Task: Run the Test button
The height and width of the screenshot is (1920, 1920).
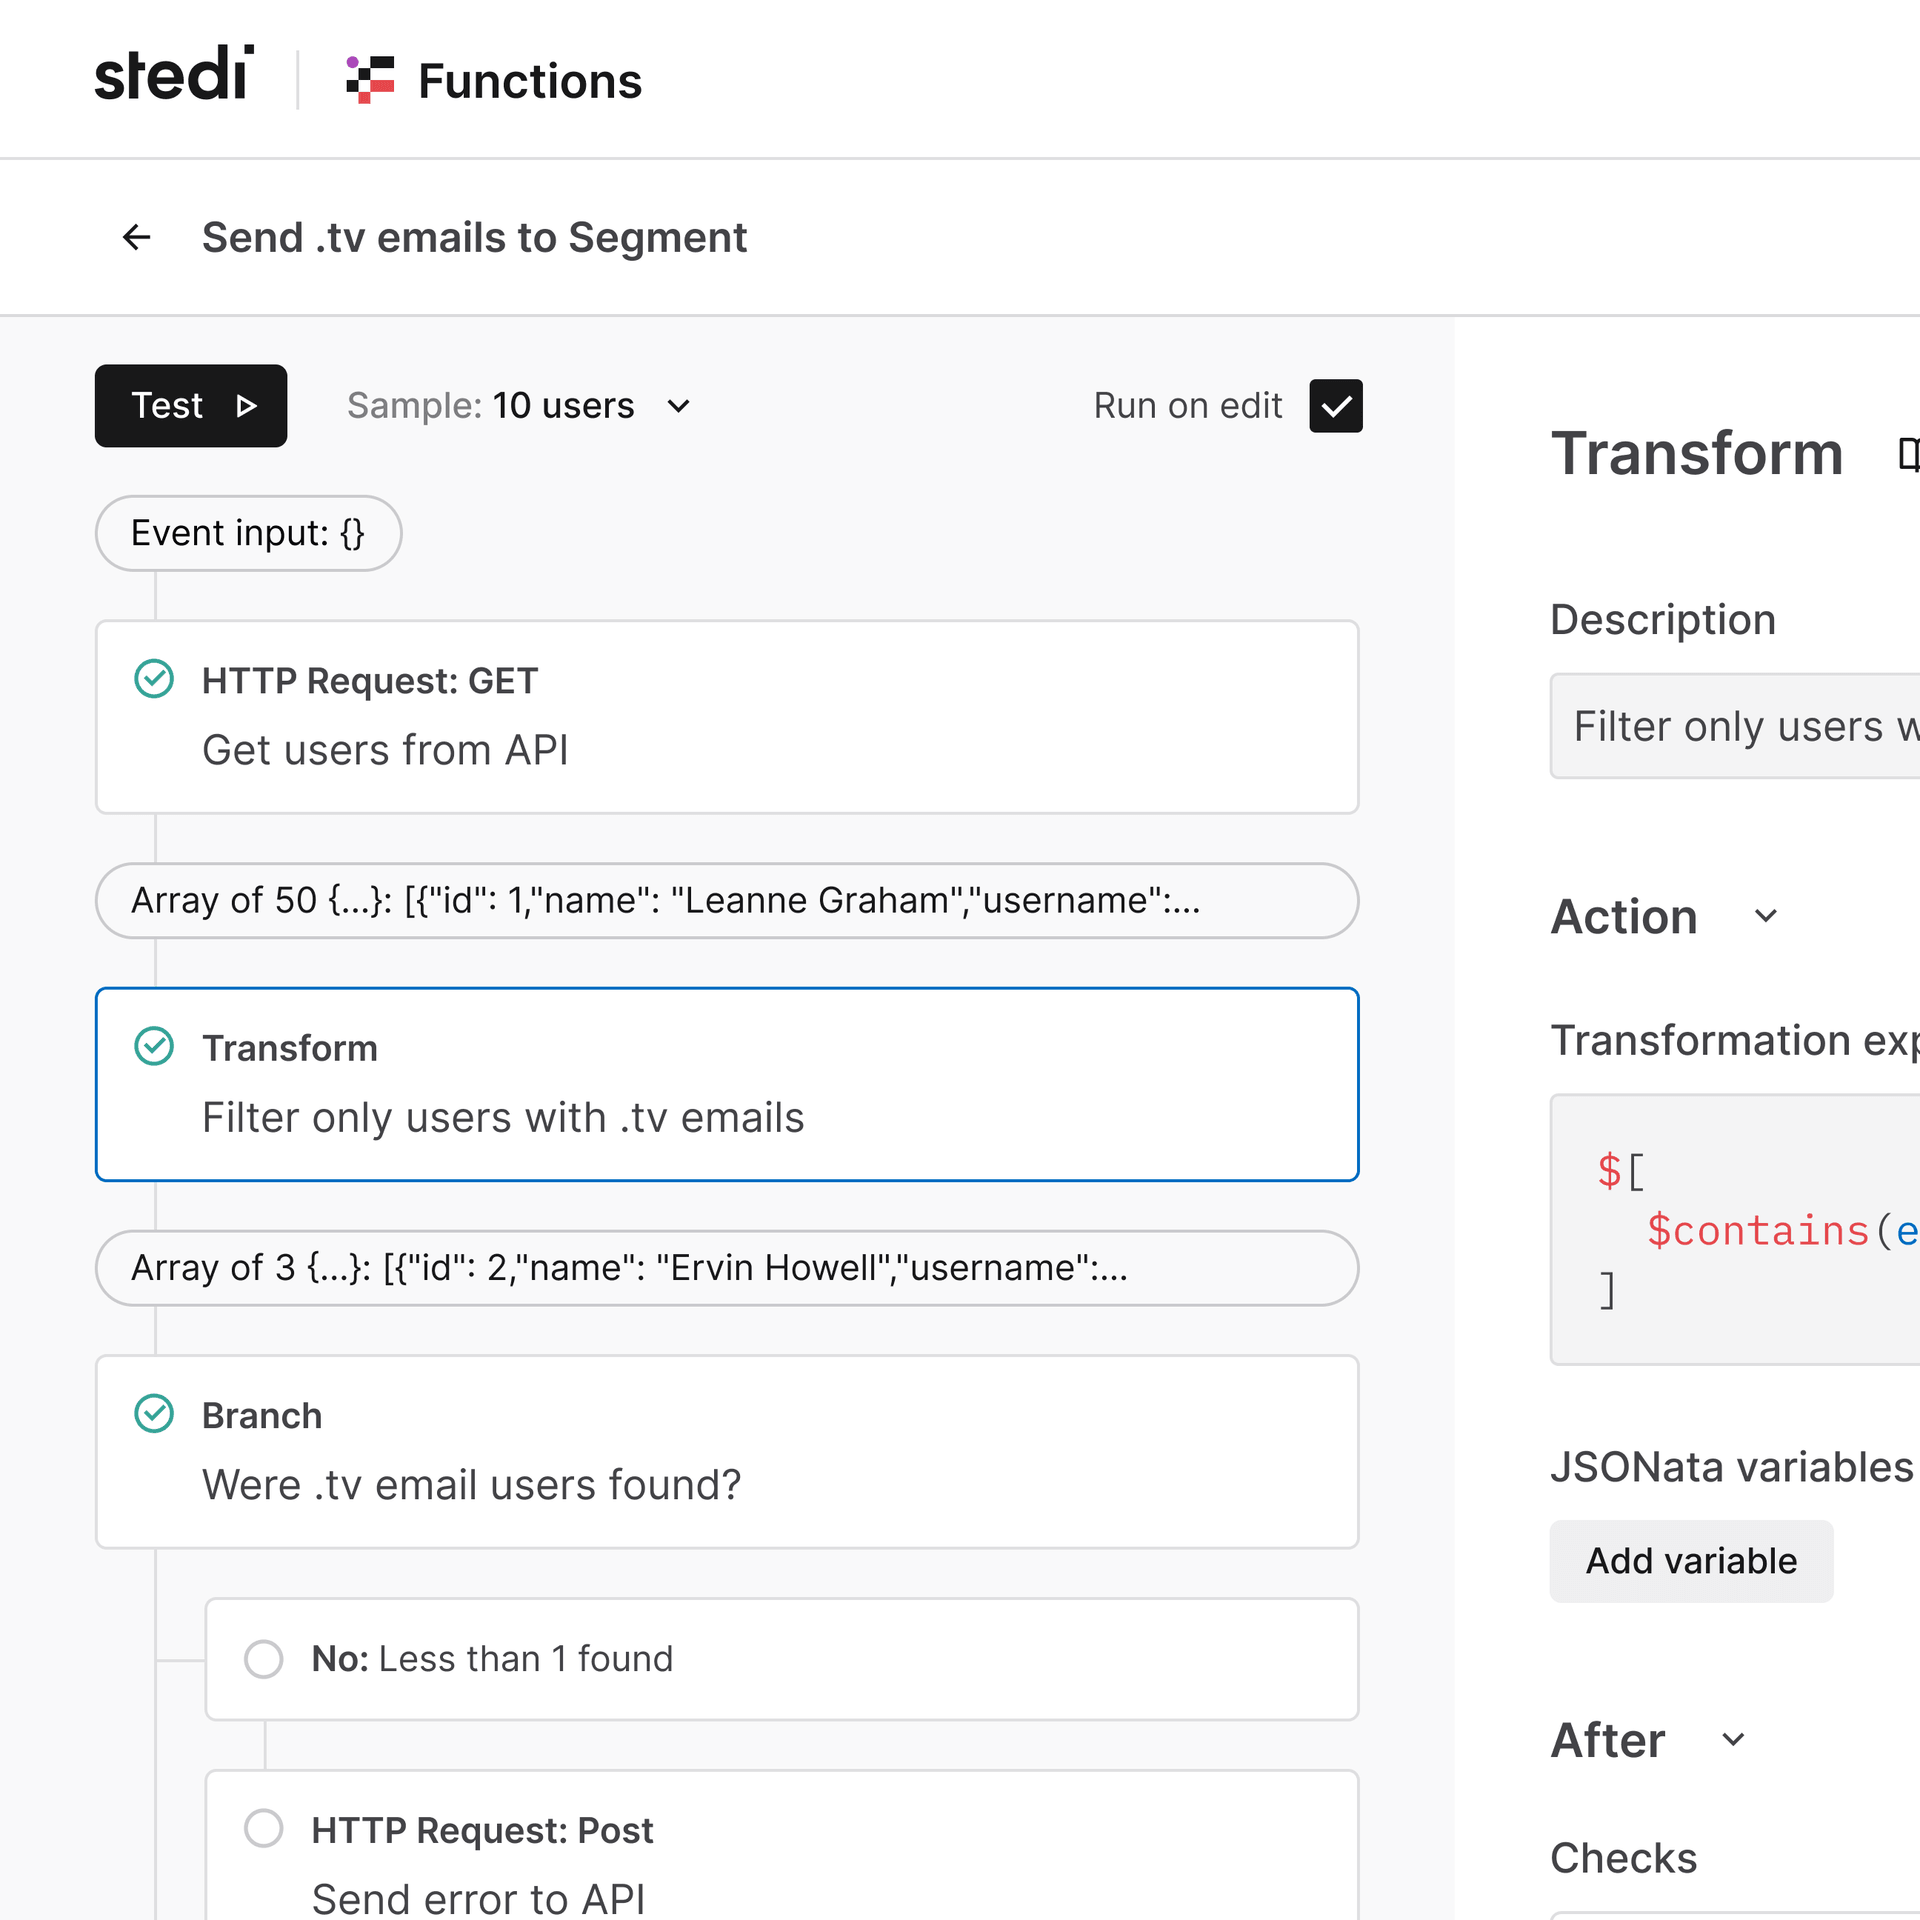Action: coord(190,406)
